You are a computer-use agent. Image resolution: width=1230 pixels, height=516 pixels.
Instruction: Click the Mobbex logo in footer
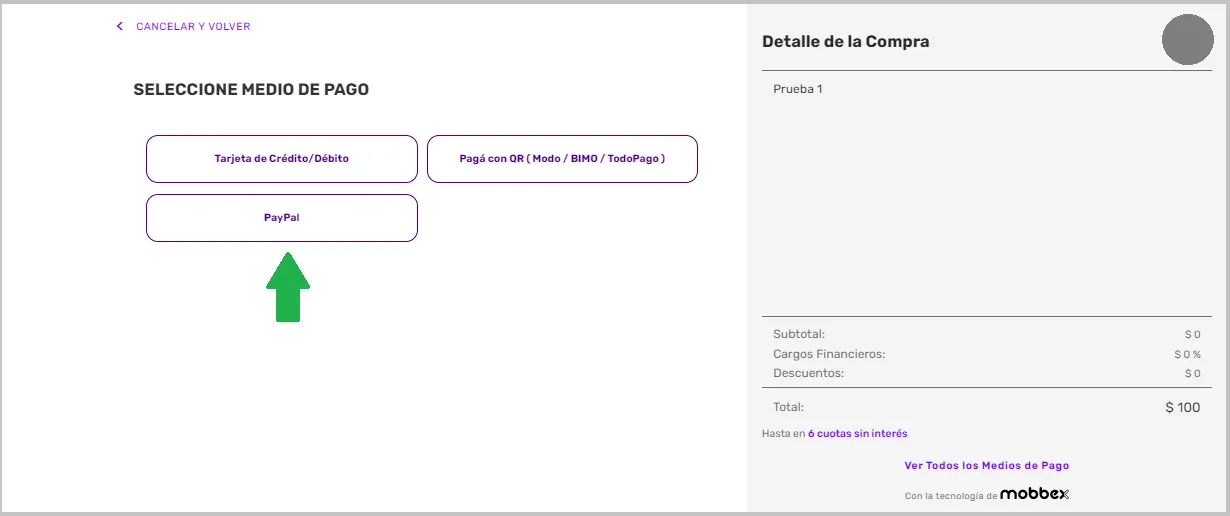pos(1035,494)
